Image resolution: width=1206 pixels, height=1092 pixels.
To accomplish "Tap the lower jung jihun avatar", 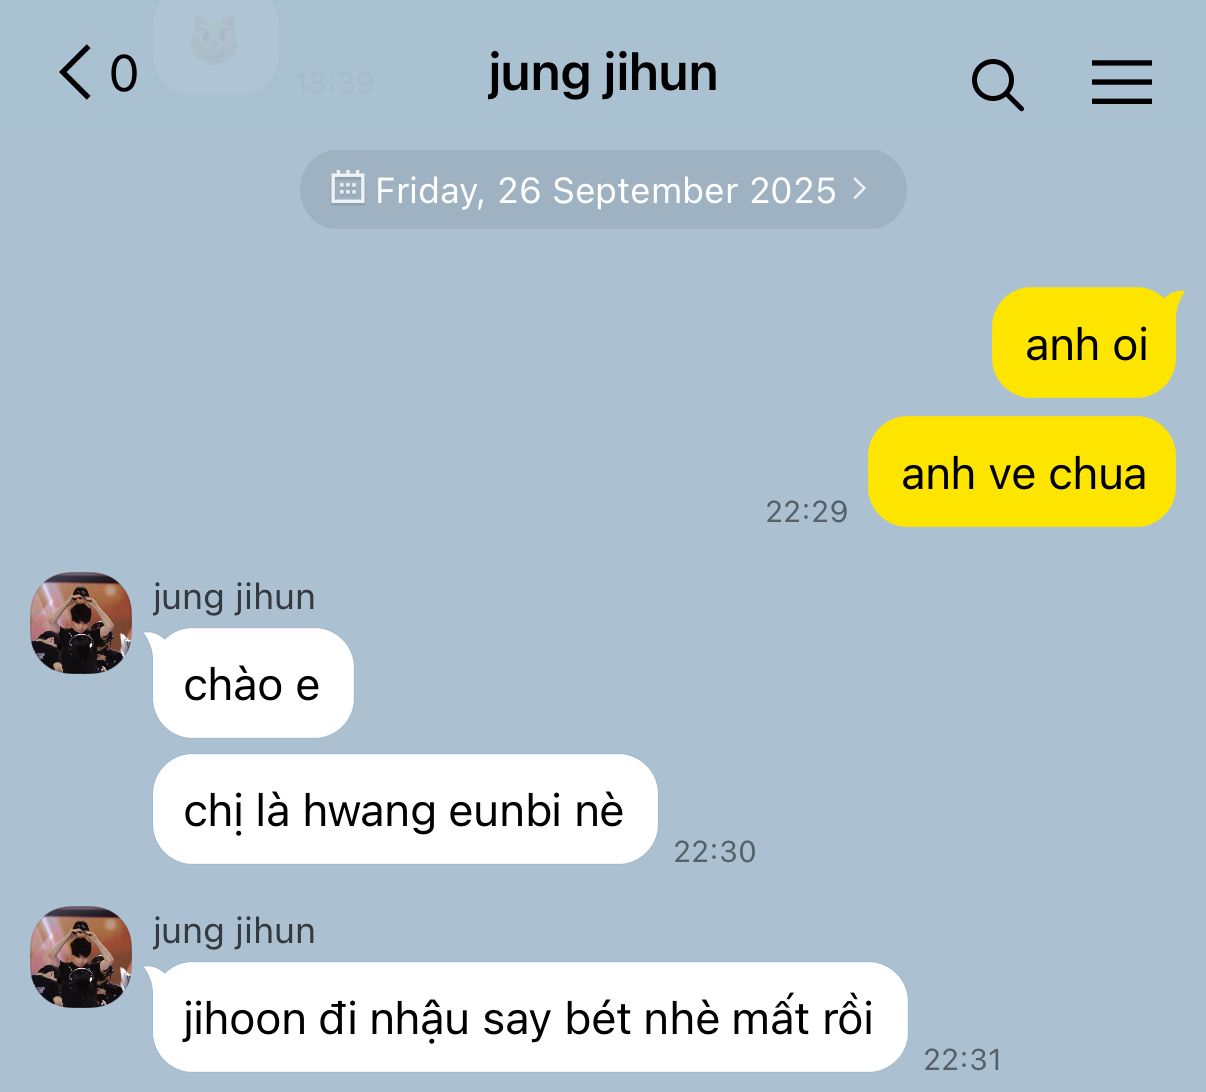I will [x=81, y=957].
